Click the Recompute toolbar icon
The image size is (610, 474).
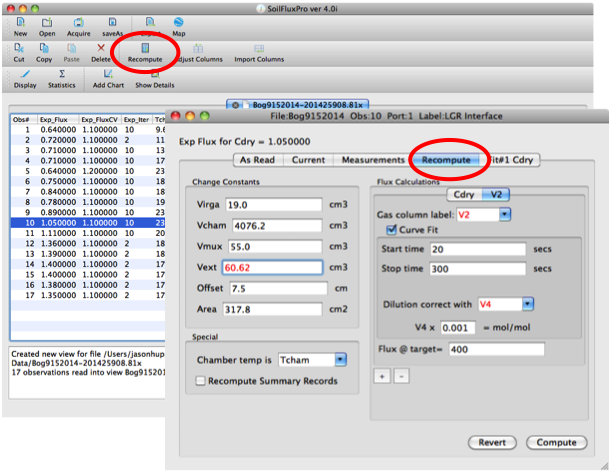145,53
